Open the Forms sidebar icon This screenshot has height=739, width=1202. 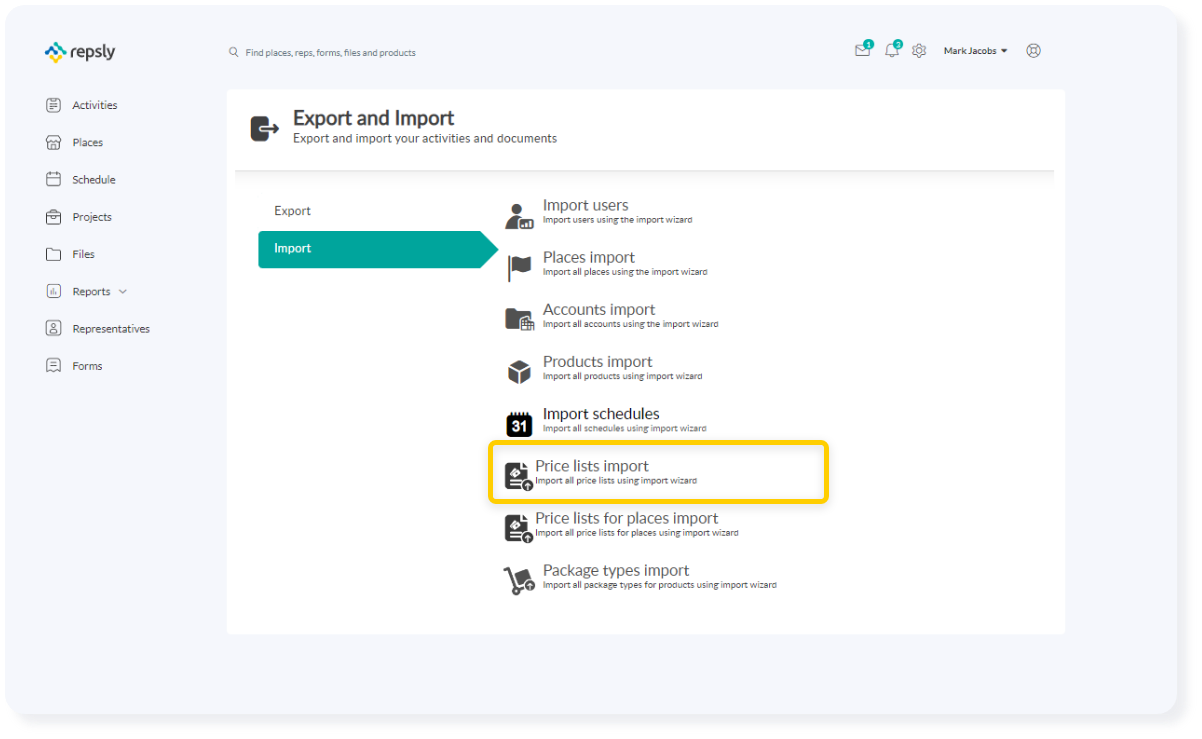(x=54, y=366)
